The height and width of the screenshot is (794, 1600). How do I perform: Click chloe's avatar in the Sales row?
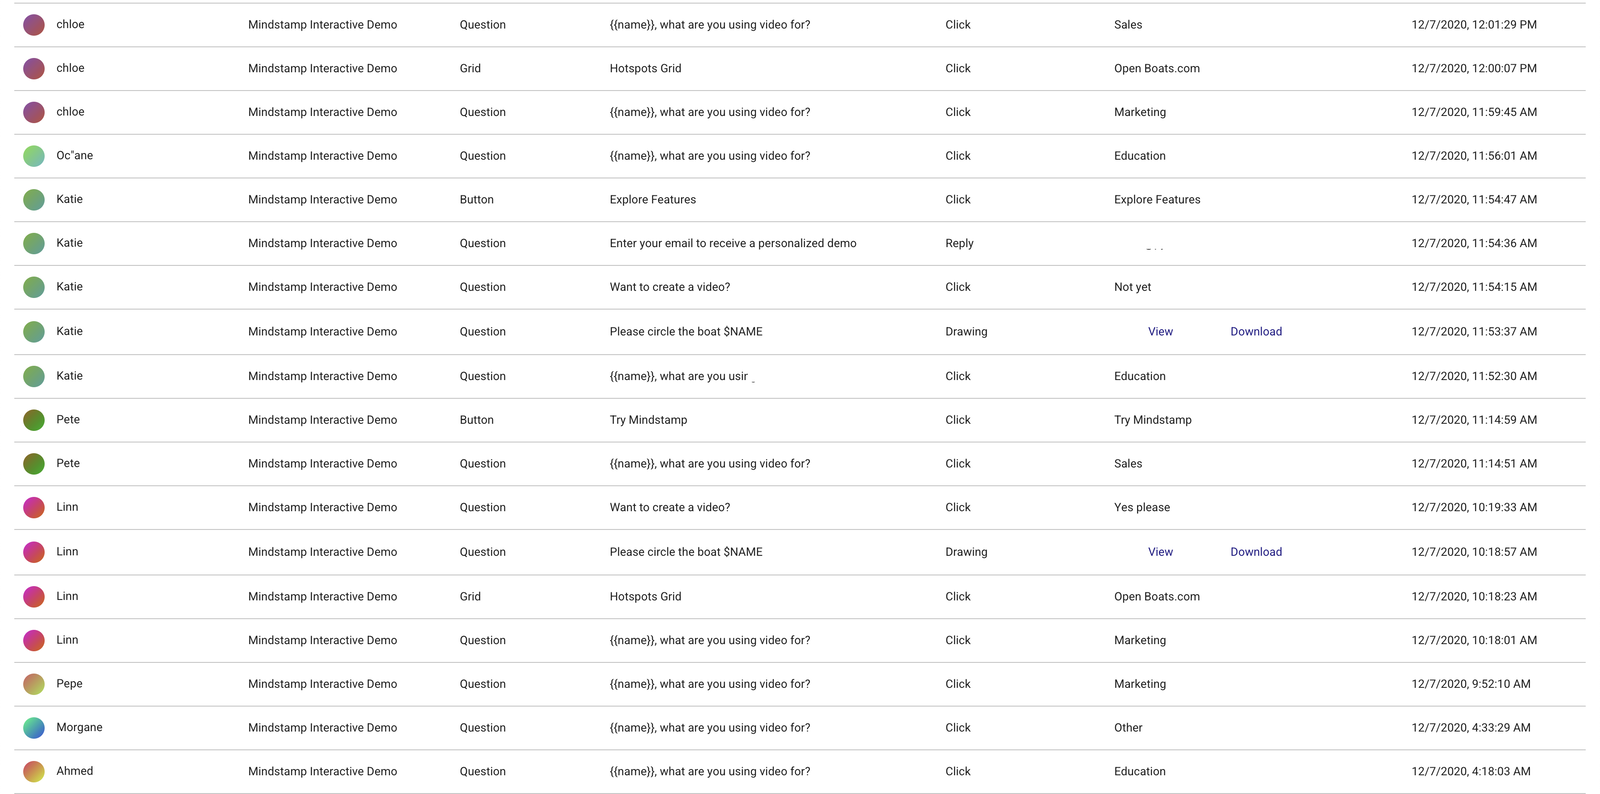pyautogui.click(x=34, y=25)
